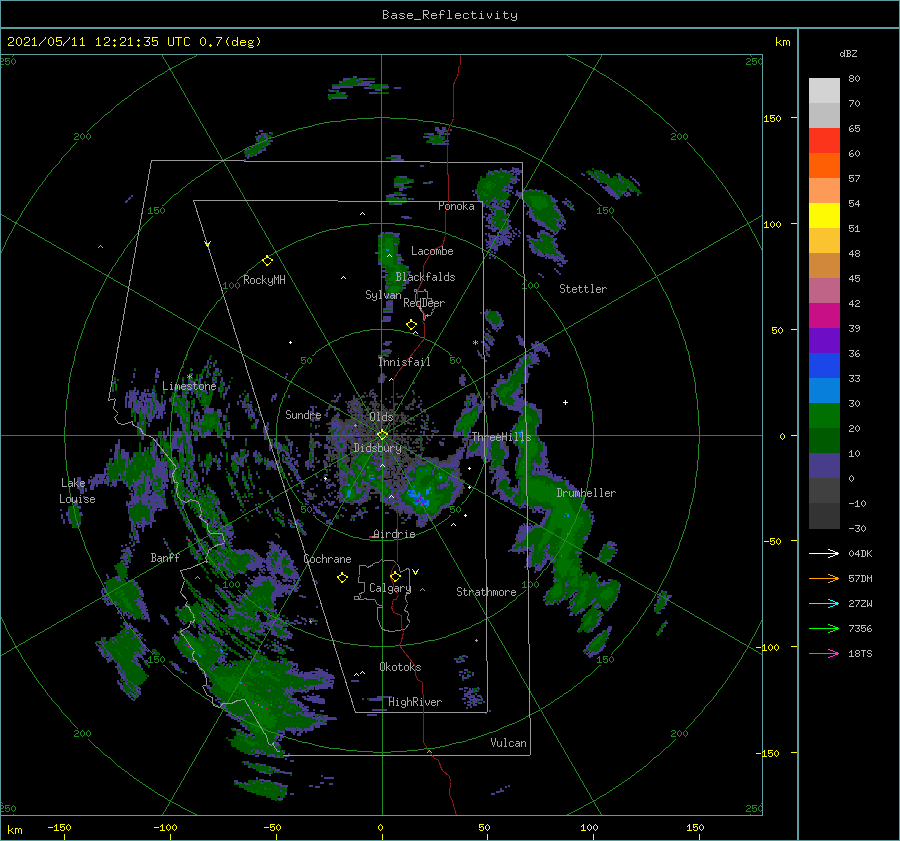Click the Airdrie label
The width and height of the screenshot is (900, 841).
click(x=394, y=534)
